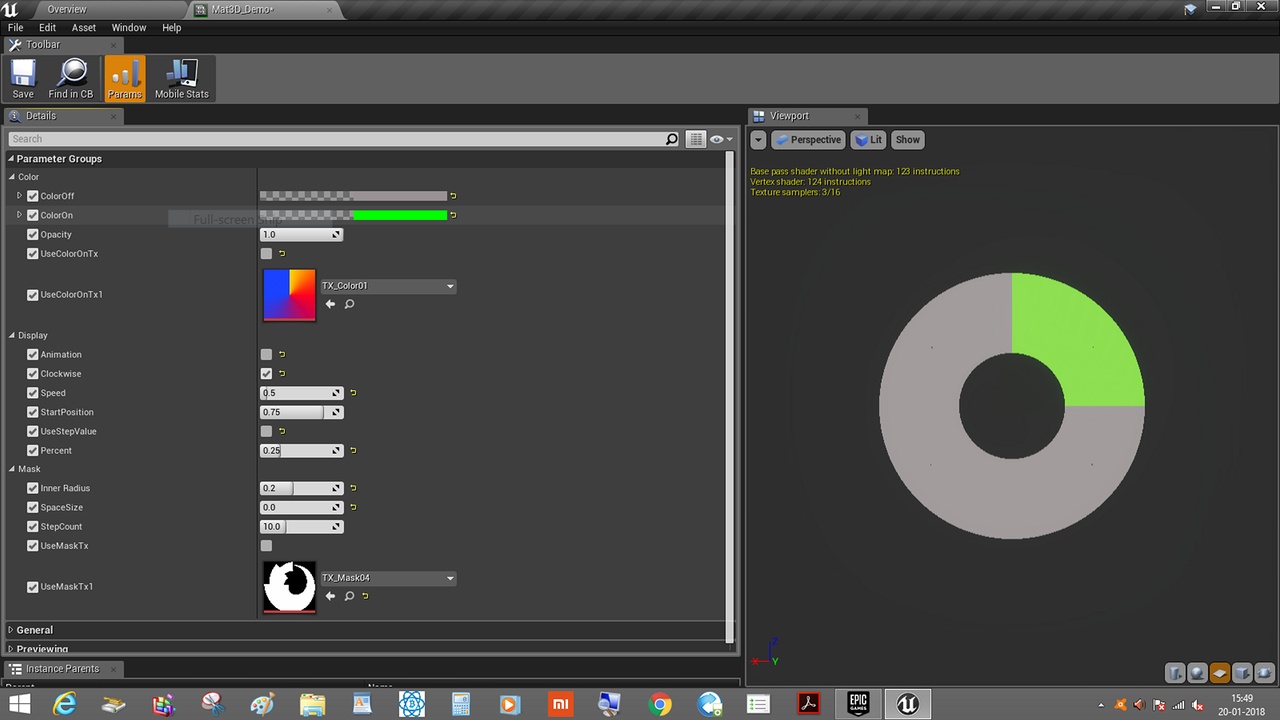Open Epic Games Launcher in taskbar
Image resolution: width=1280 pixels, height=720 pixels.
click(858, 704)
